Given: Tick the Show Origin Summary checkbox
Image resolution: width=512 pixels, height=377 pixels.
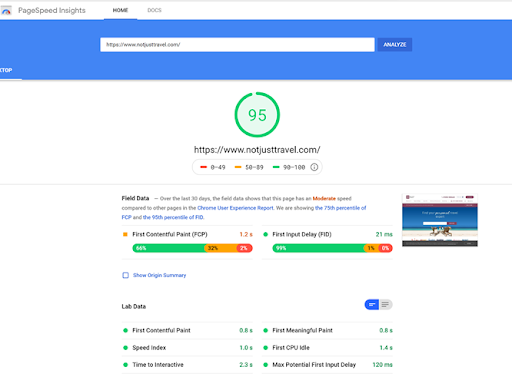Looking at the screenshot, I should [125, 275].
